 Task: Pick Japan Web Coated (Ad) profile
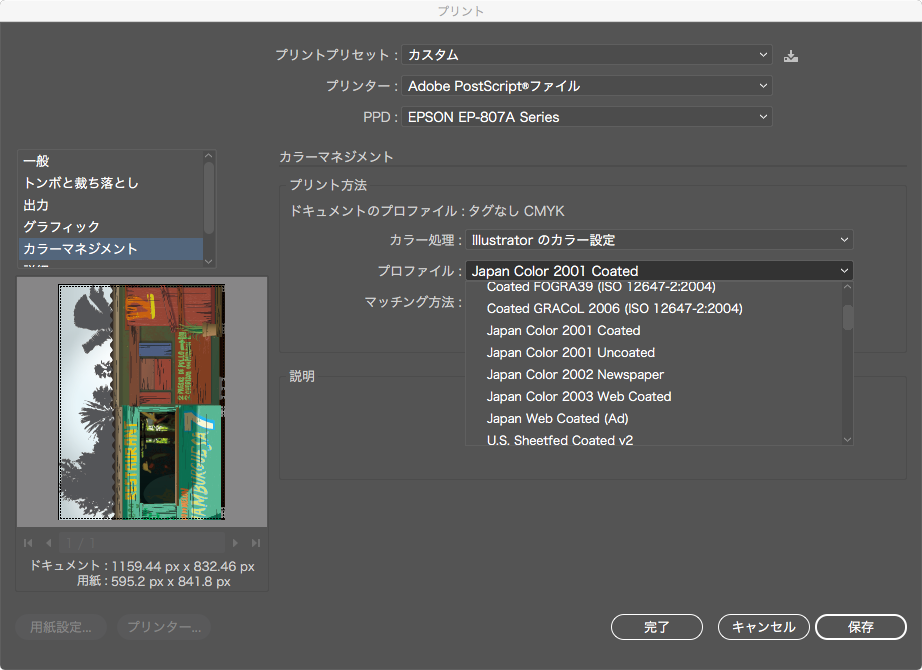557,418
